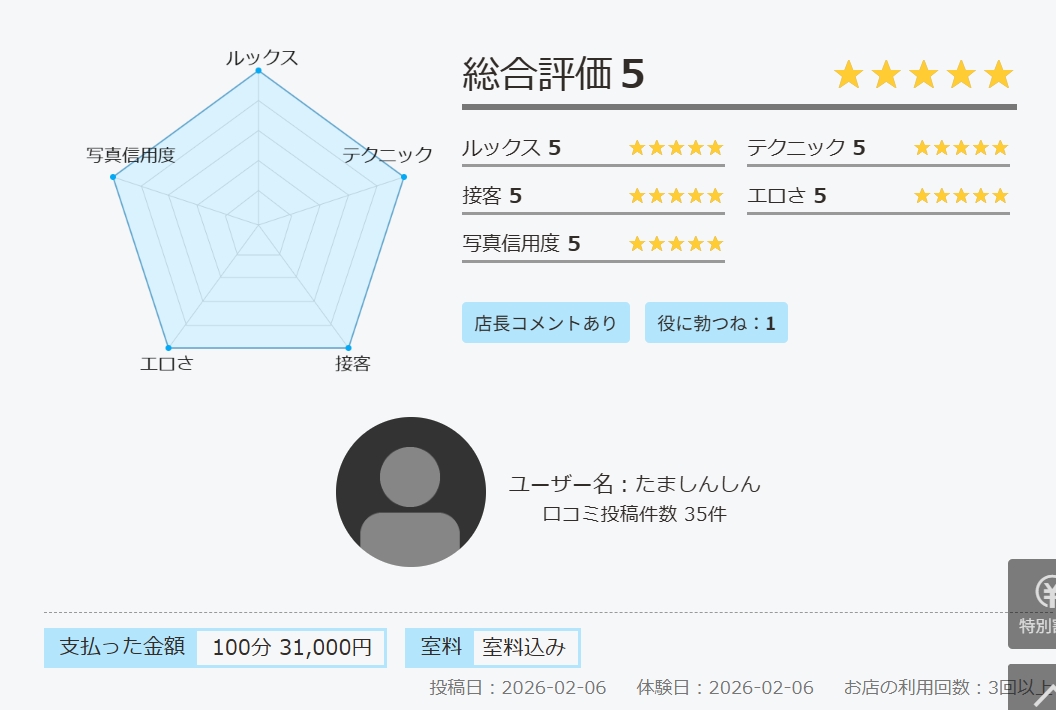Click the radar chart テクニック vertex point
1056x710 pixels.
403,177
